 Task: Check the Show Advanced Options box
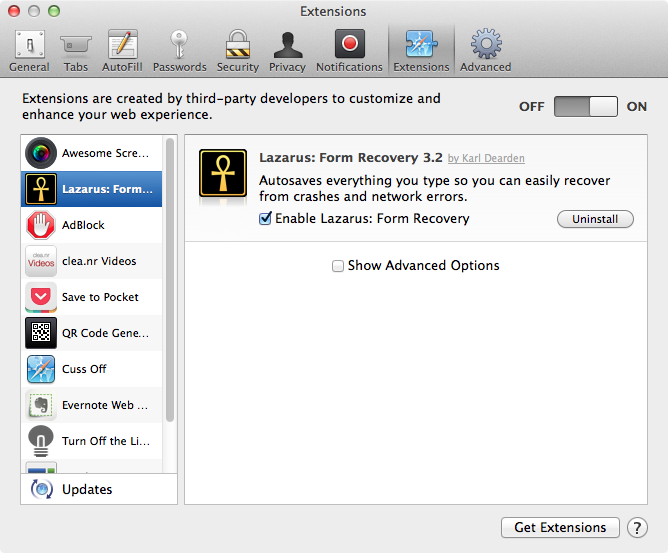pos(338,266)
